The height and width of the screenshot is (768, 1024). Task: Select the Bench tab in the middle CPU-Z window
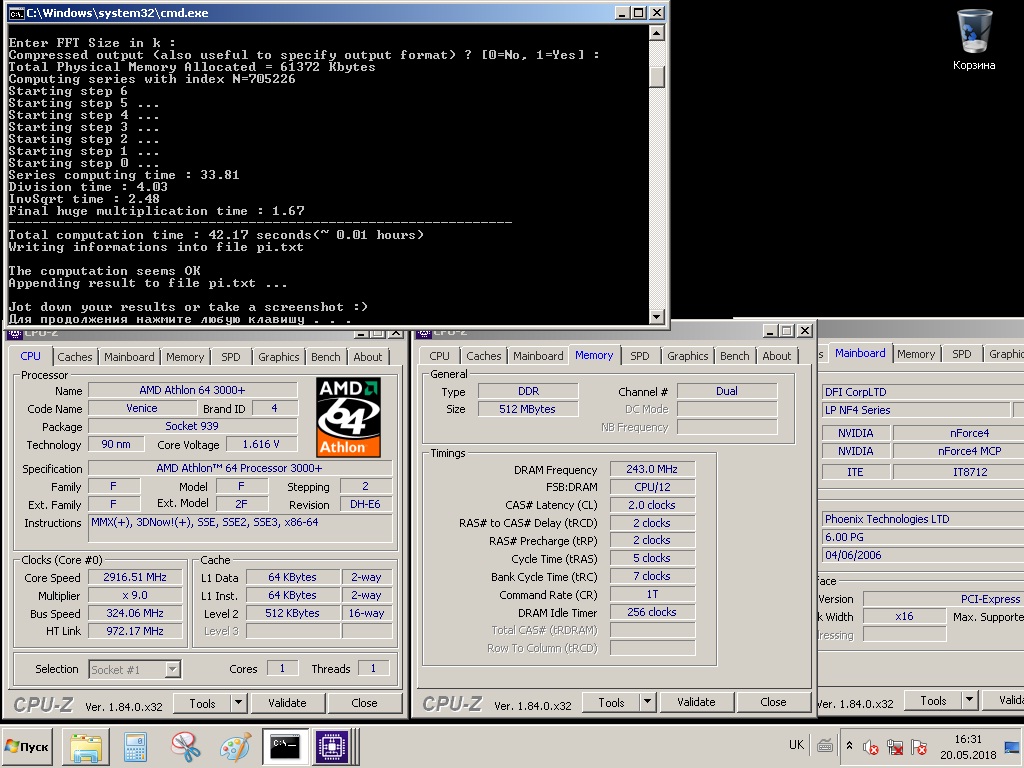coord(734,356)
